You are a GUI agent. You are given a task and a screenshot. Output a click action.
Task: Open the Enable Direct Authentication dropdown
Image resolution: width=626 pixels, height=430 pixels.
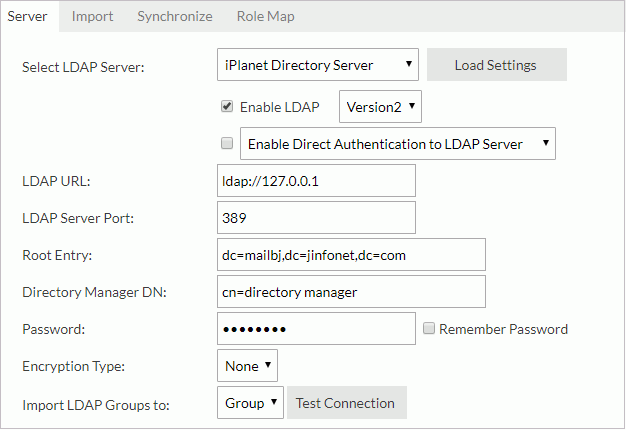click(x=398, y=143)
